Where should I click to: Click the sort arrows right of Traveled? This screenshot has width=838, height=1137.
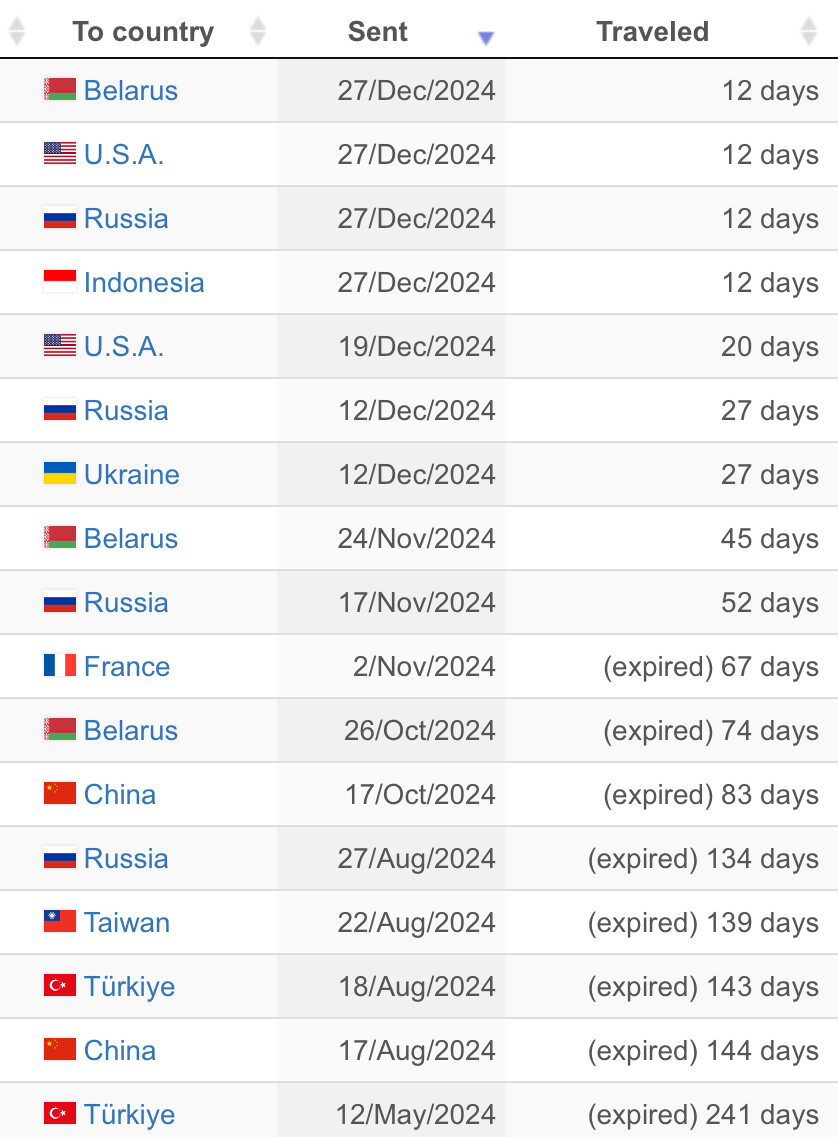(x=809, y=31)
